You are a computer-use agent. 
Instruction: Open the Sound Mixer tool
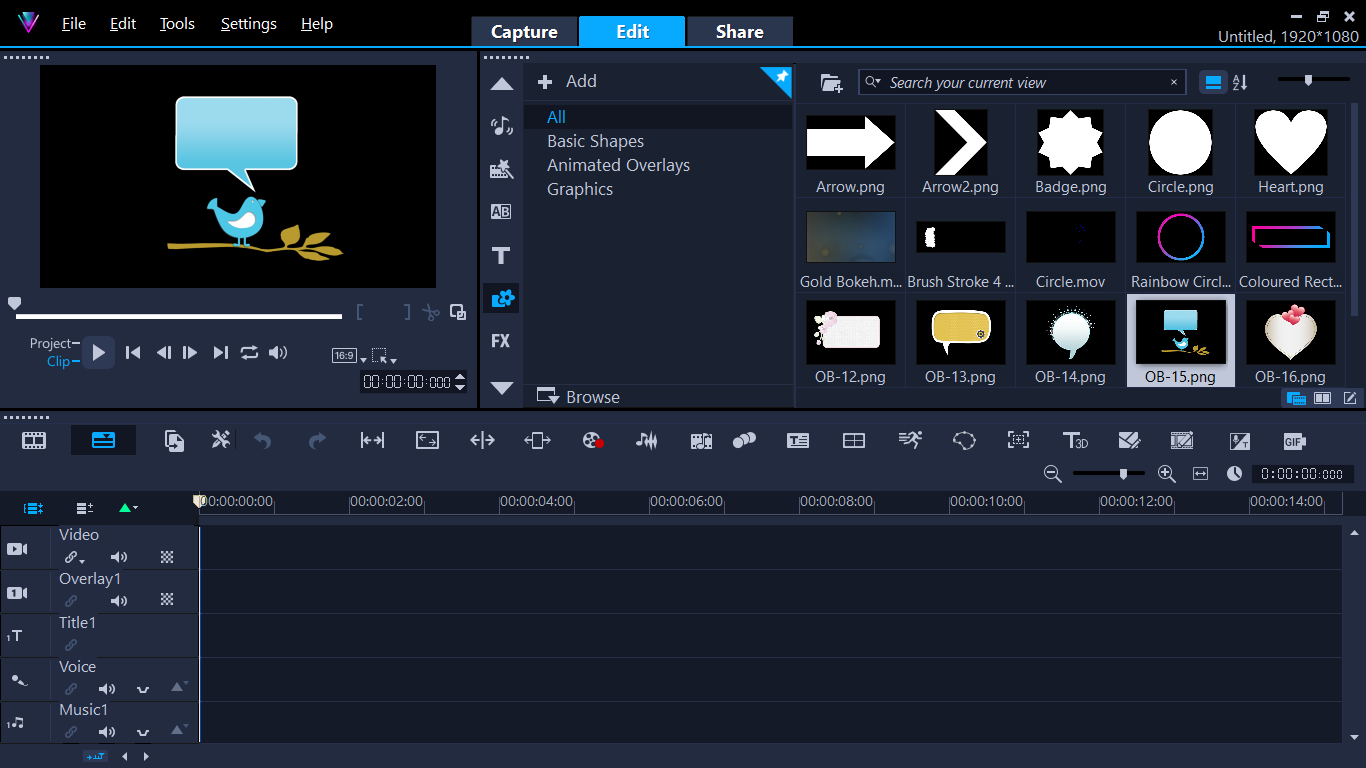tap(647, 441)
